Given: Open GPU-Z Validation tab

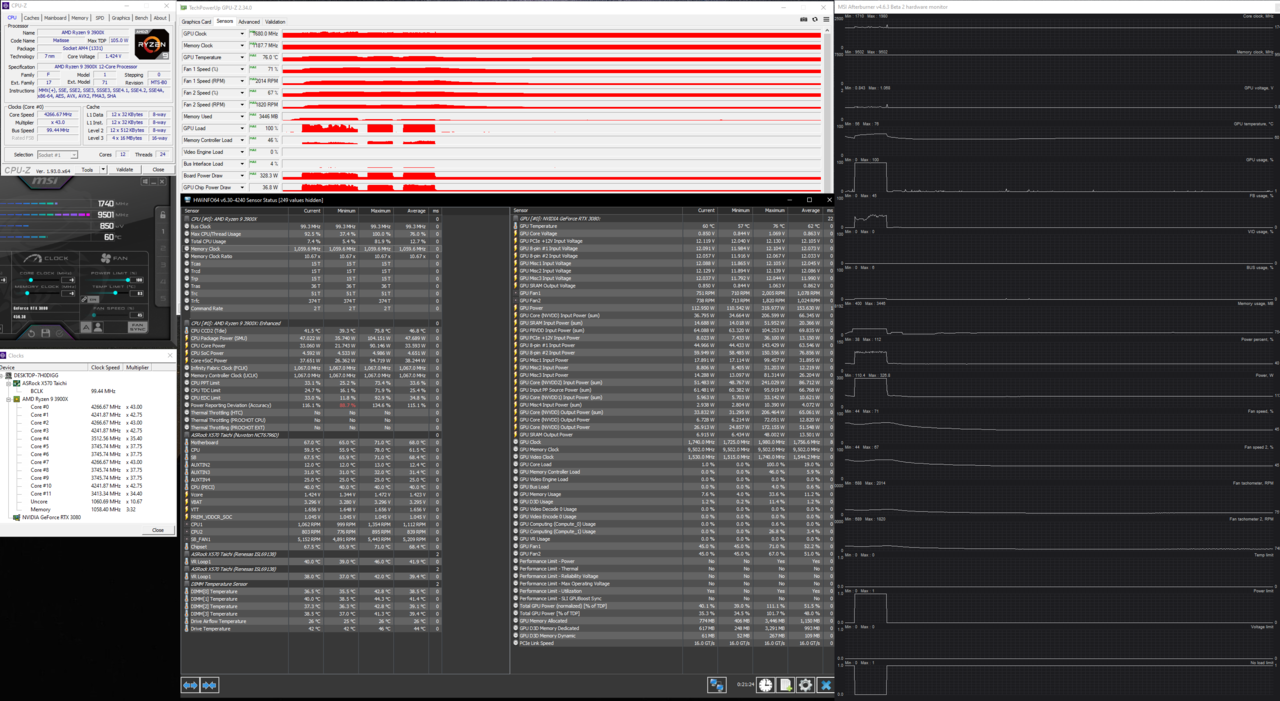Looking at the screenshot, I should (275, 21).
